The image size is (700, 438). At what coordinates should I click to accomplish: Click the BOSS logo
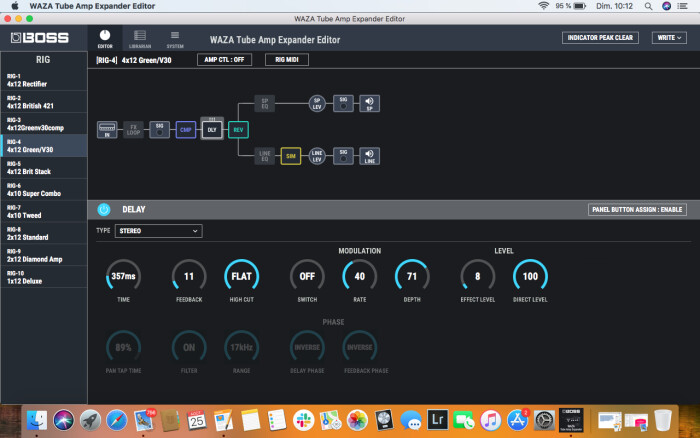point(40,38)
